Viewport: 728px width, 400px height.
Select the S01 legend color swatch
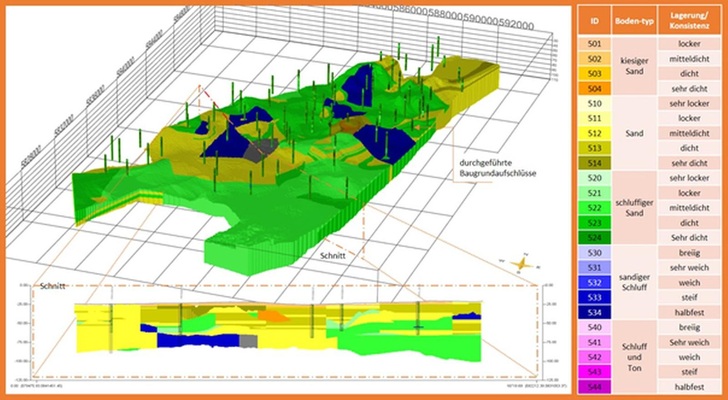tap(594, 44)
